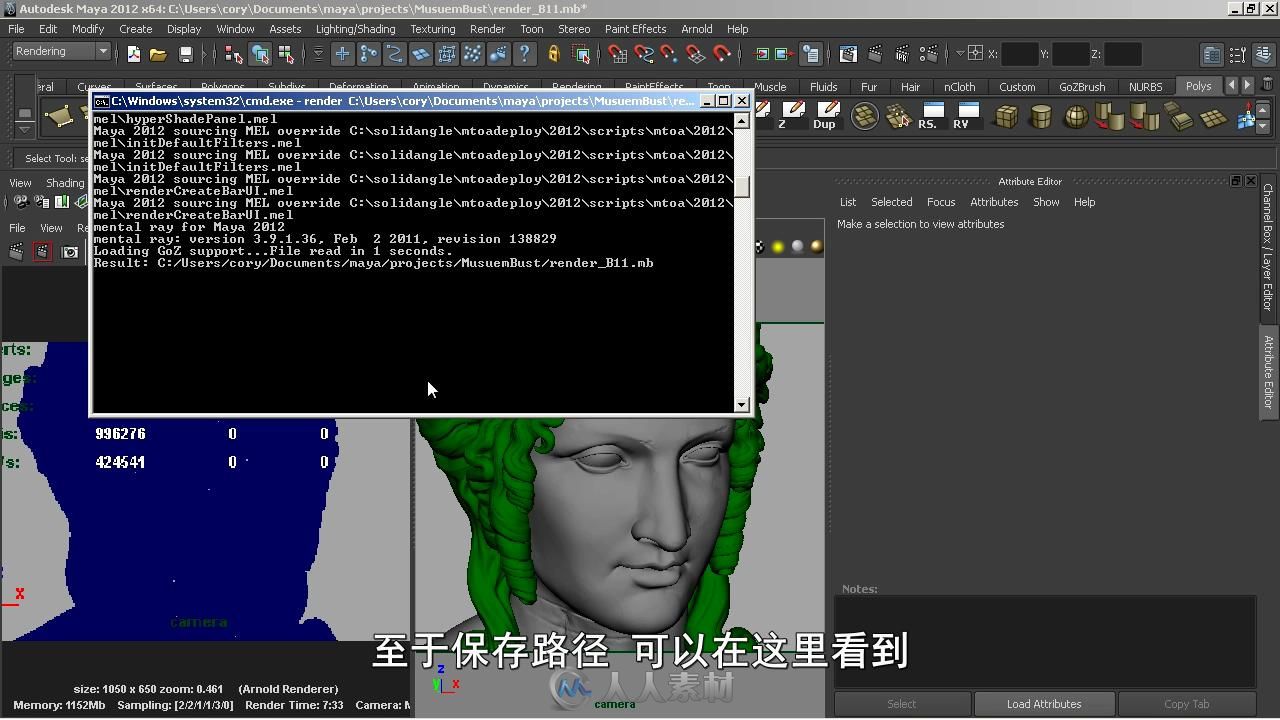Switch to the nCloth shelf tab

pyautogui.click(x=959, y=87)
